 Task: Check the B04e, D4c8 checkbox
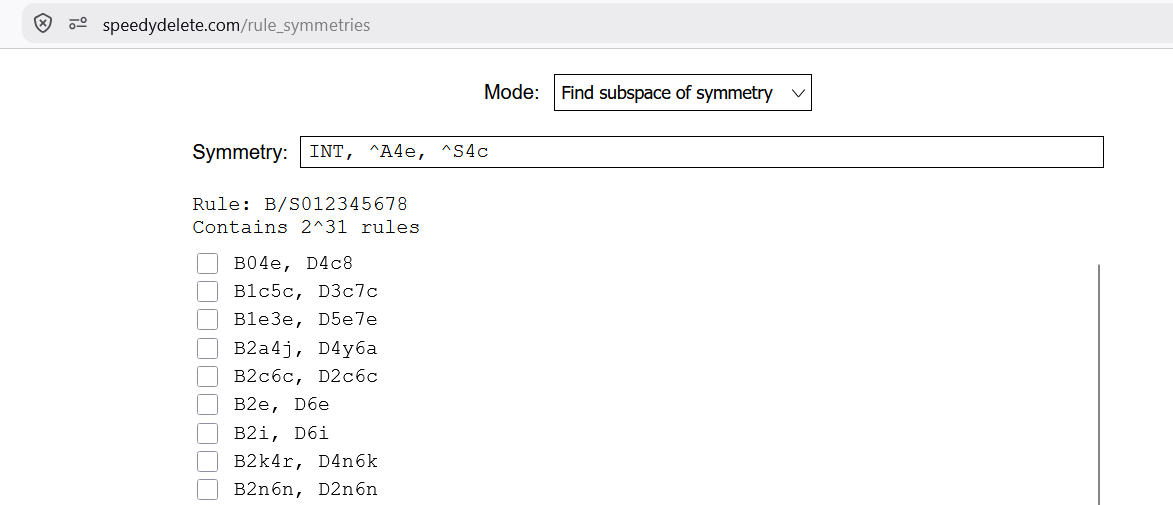pos(207,263)
